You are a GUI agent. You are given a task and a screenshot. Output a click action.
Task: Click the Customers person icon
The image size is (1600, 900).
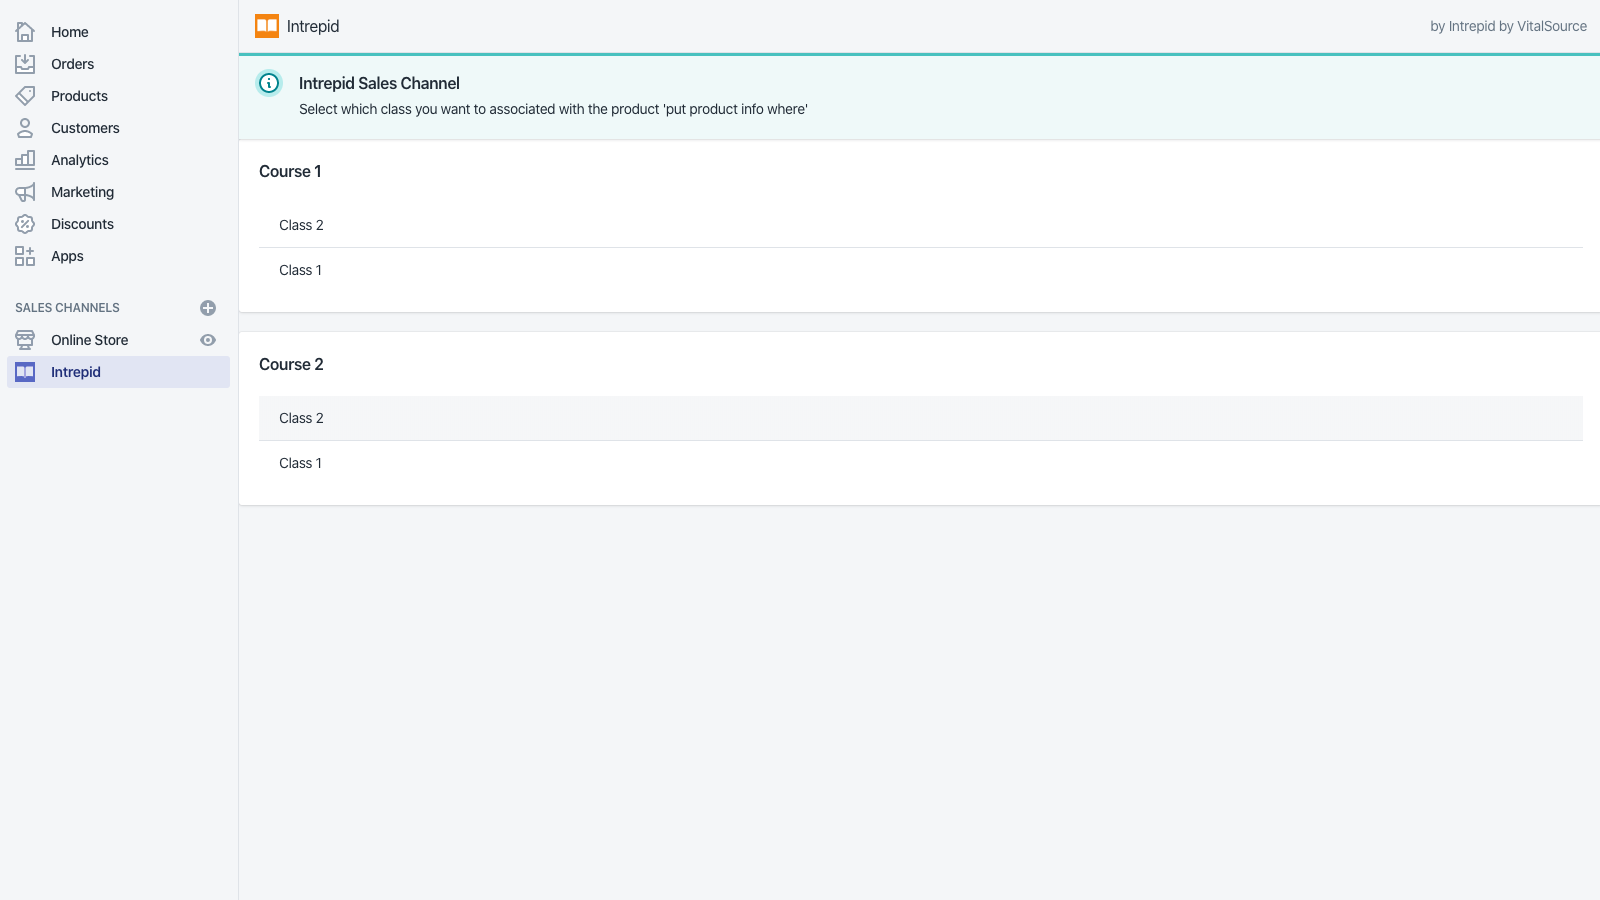pos(25,128)
